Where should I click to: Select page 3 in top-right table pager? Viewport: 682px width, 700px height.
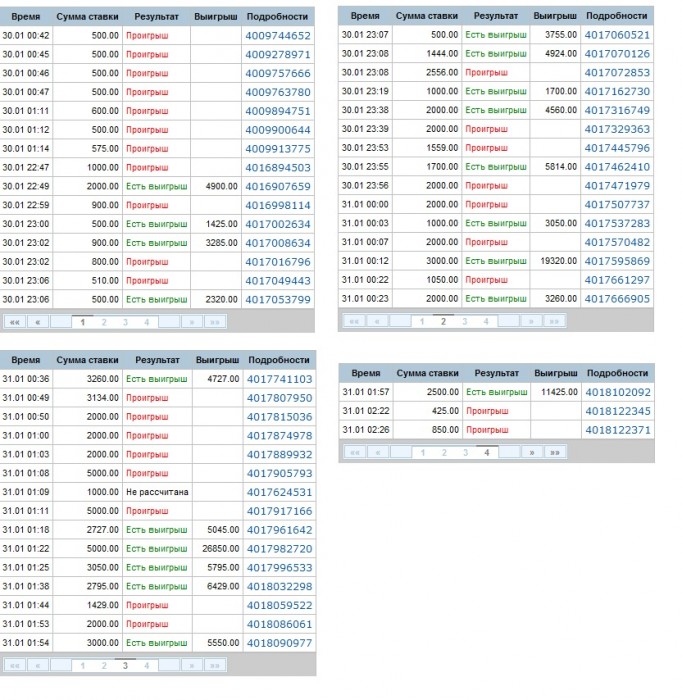click(x=465, y=321)
